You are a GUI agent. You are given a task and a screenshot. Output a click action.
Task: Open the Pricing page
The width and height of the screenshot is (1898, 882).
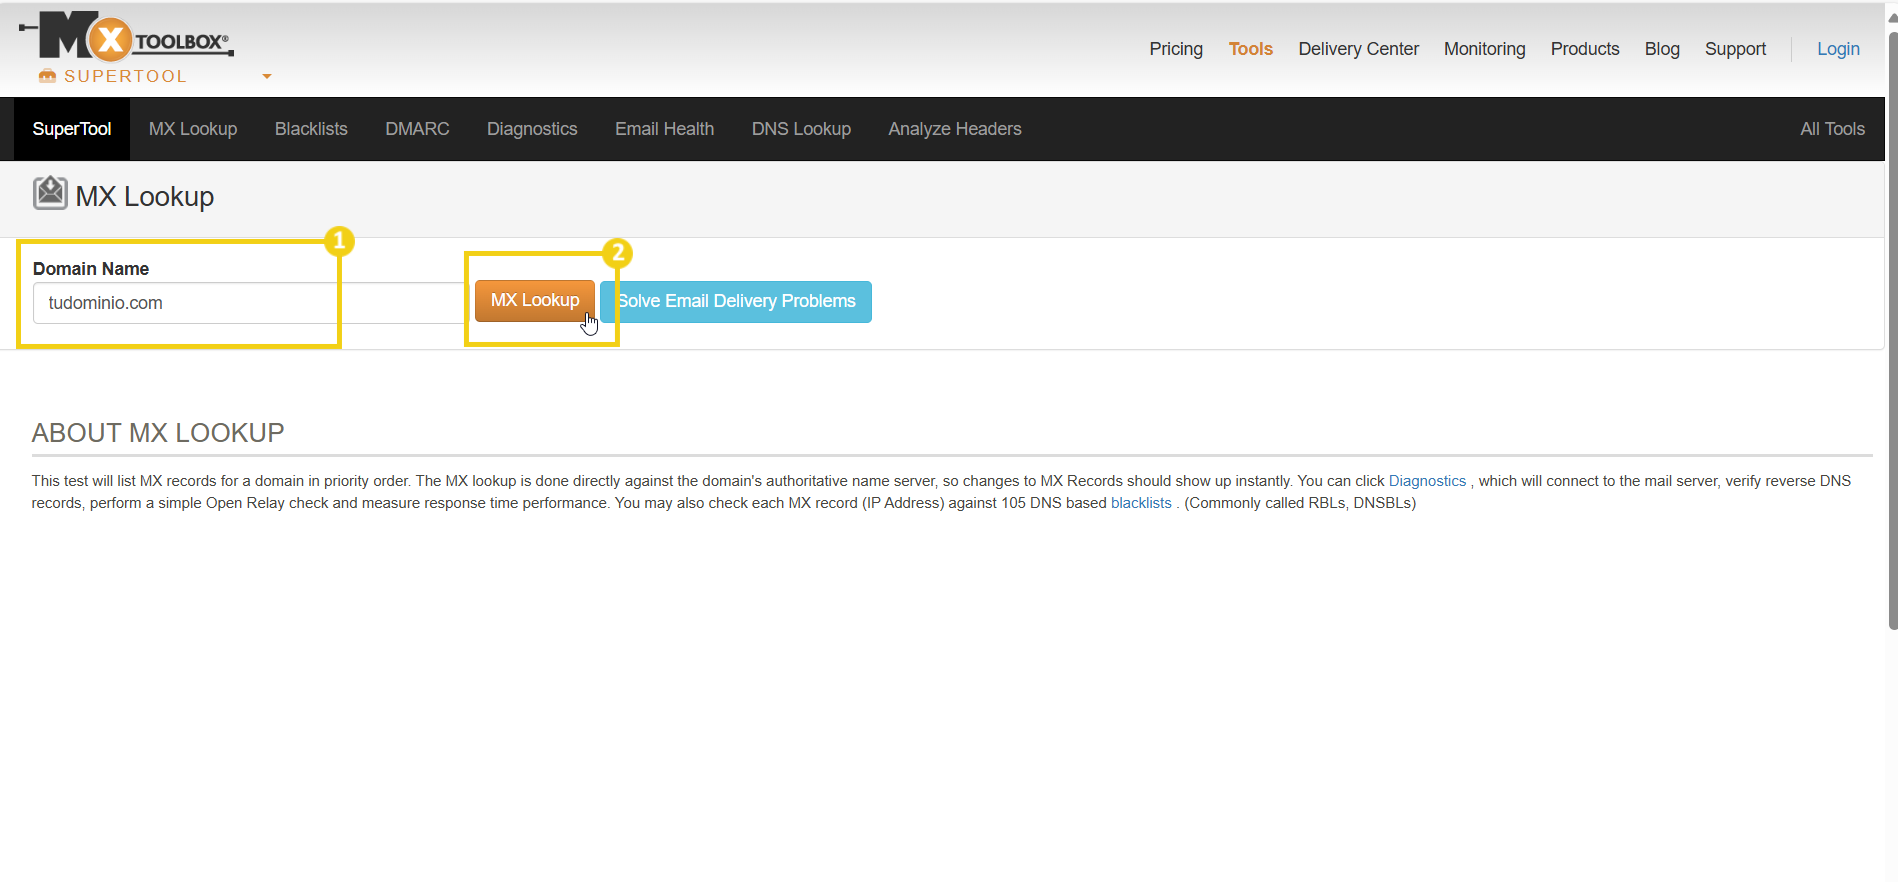pos(1176,49)
